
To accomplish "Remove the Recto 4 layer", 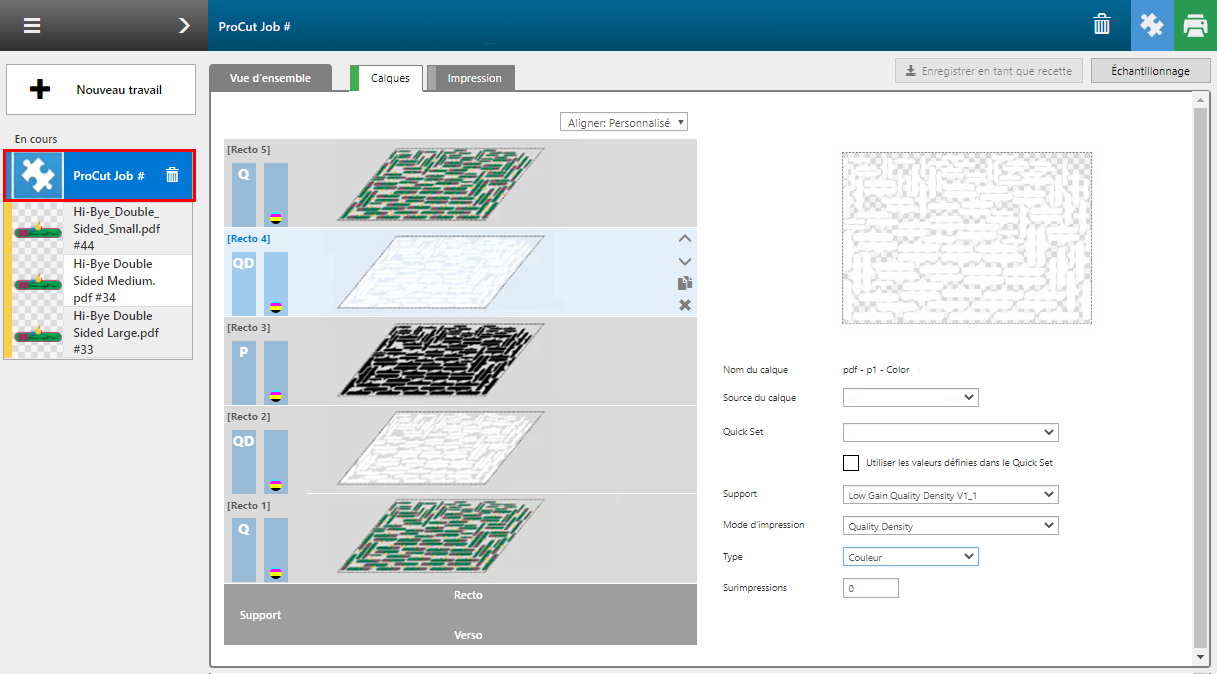I will 685,305.
